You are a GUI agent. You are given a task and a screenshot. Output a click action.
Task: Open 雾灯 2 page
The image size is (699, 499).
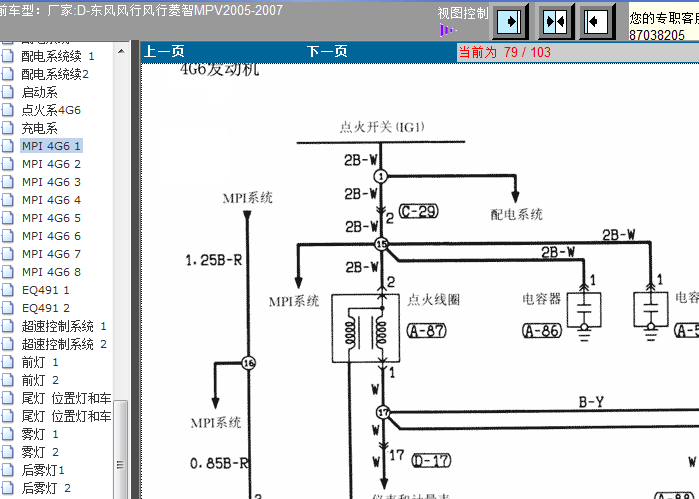click(40, 452)
